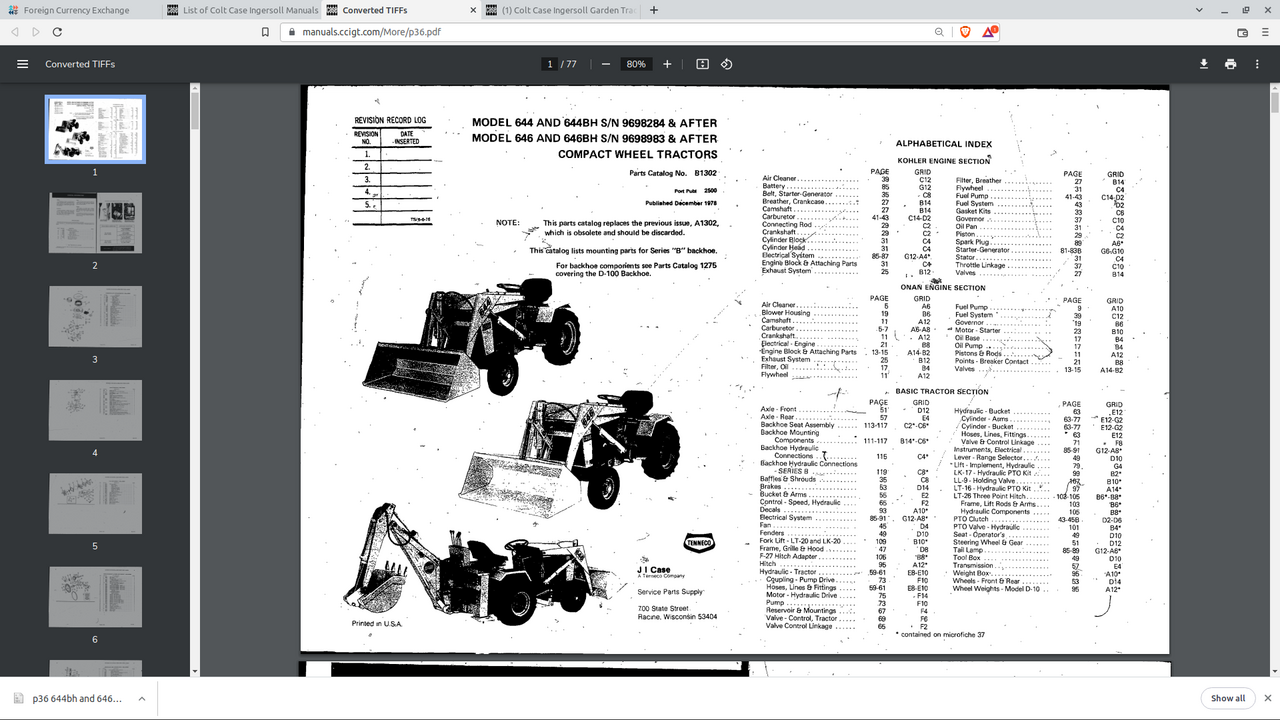Print the PDF document

tap(1230, 64)
